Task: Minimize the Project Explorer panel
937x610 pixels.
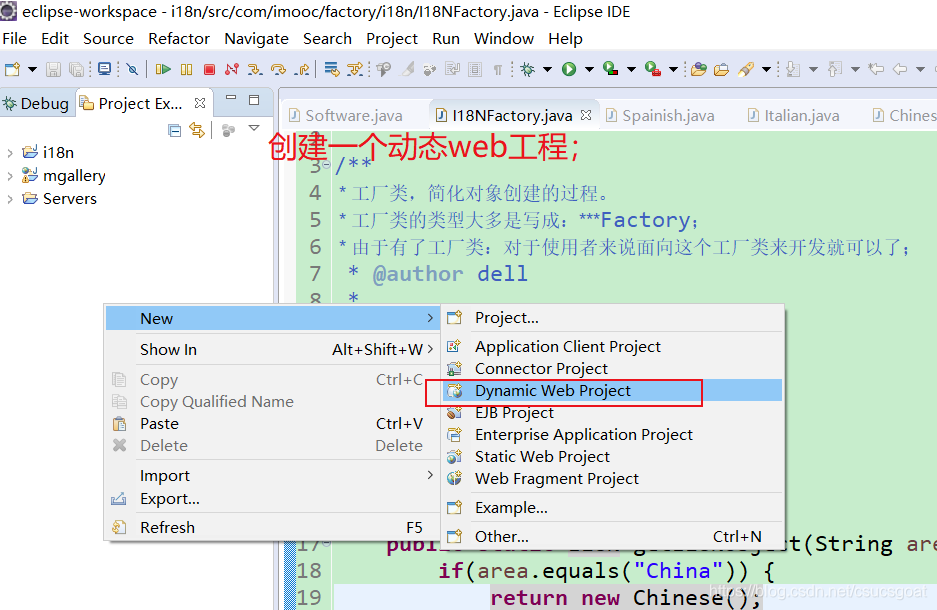Action: [231, 99]
